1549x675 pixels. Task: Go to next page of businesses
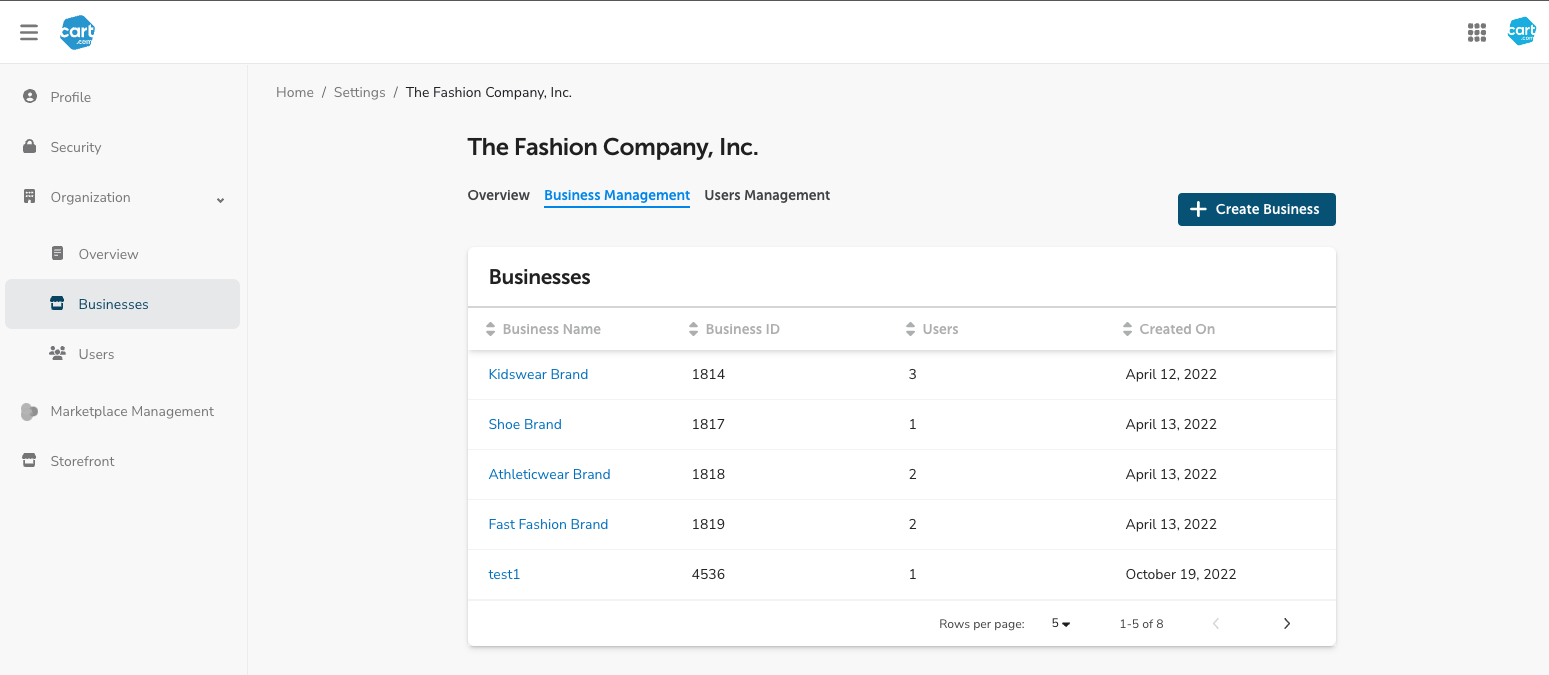pos(1286,624)
